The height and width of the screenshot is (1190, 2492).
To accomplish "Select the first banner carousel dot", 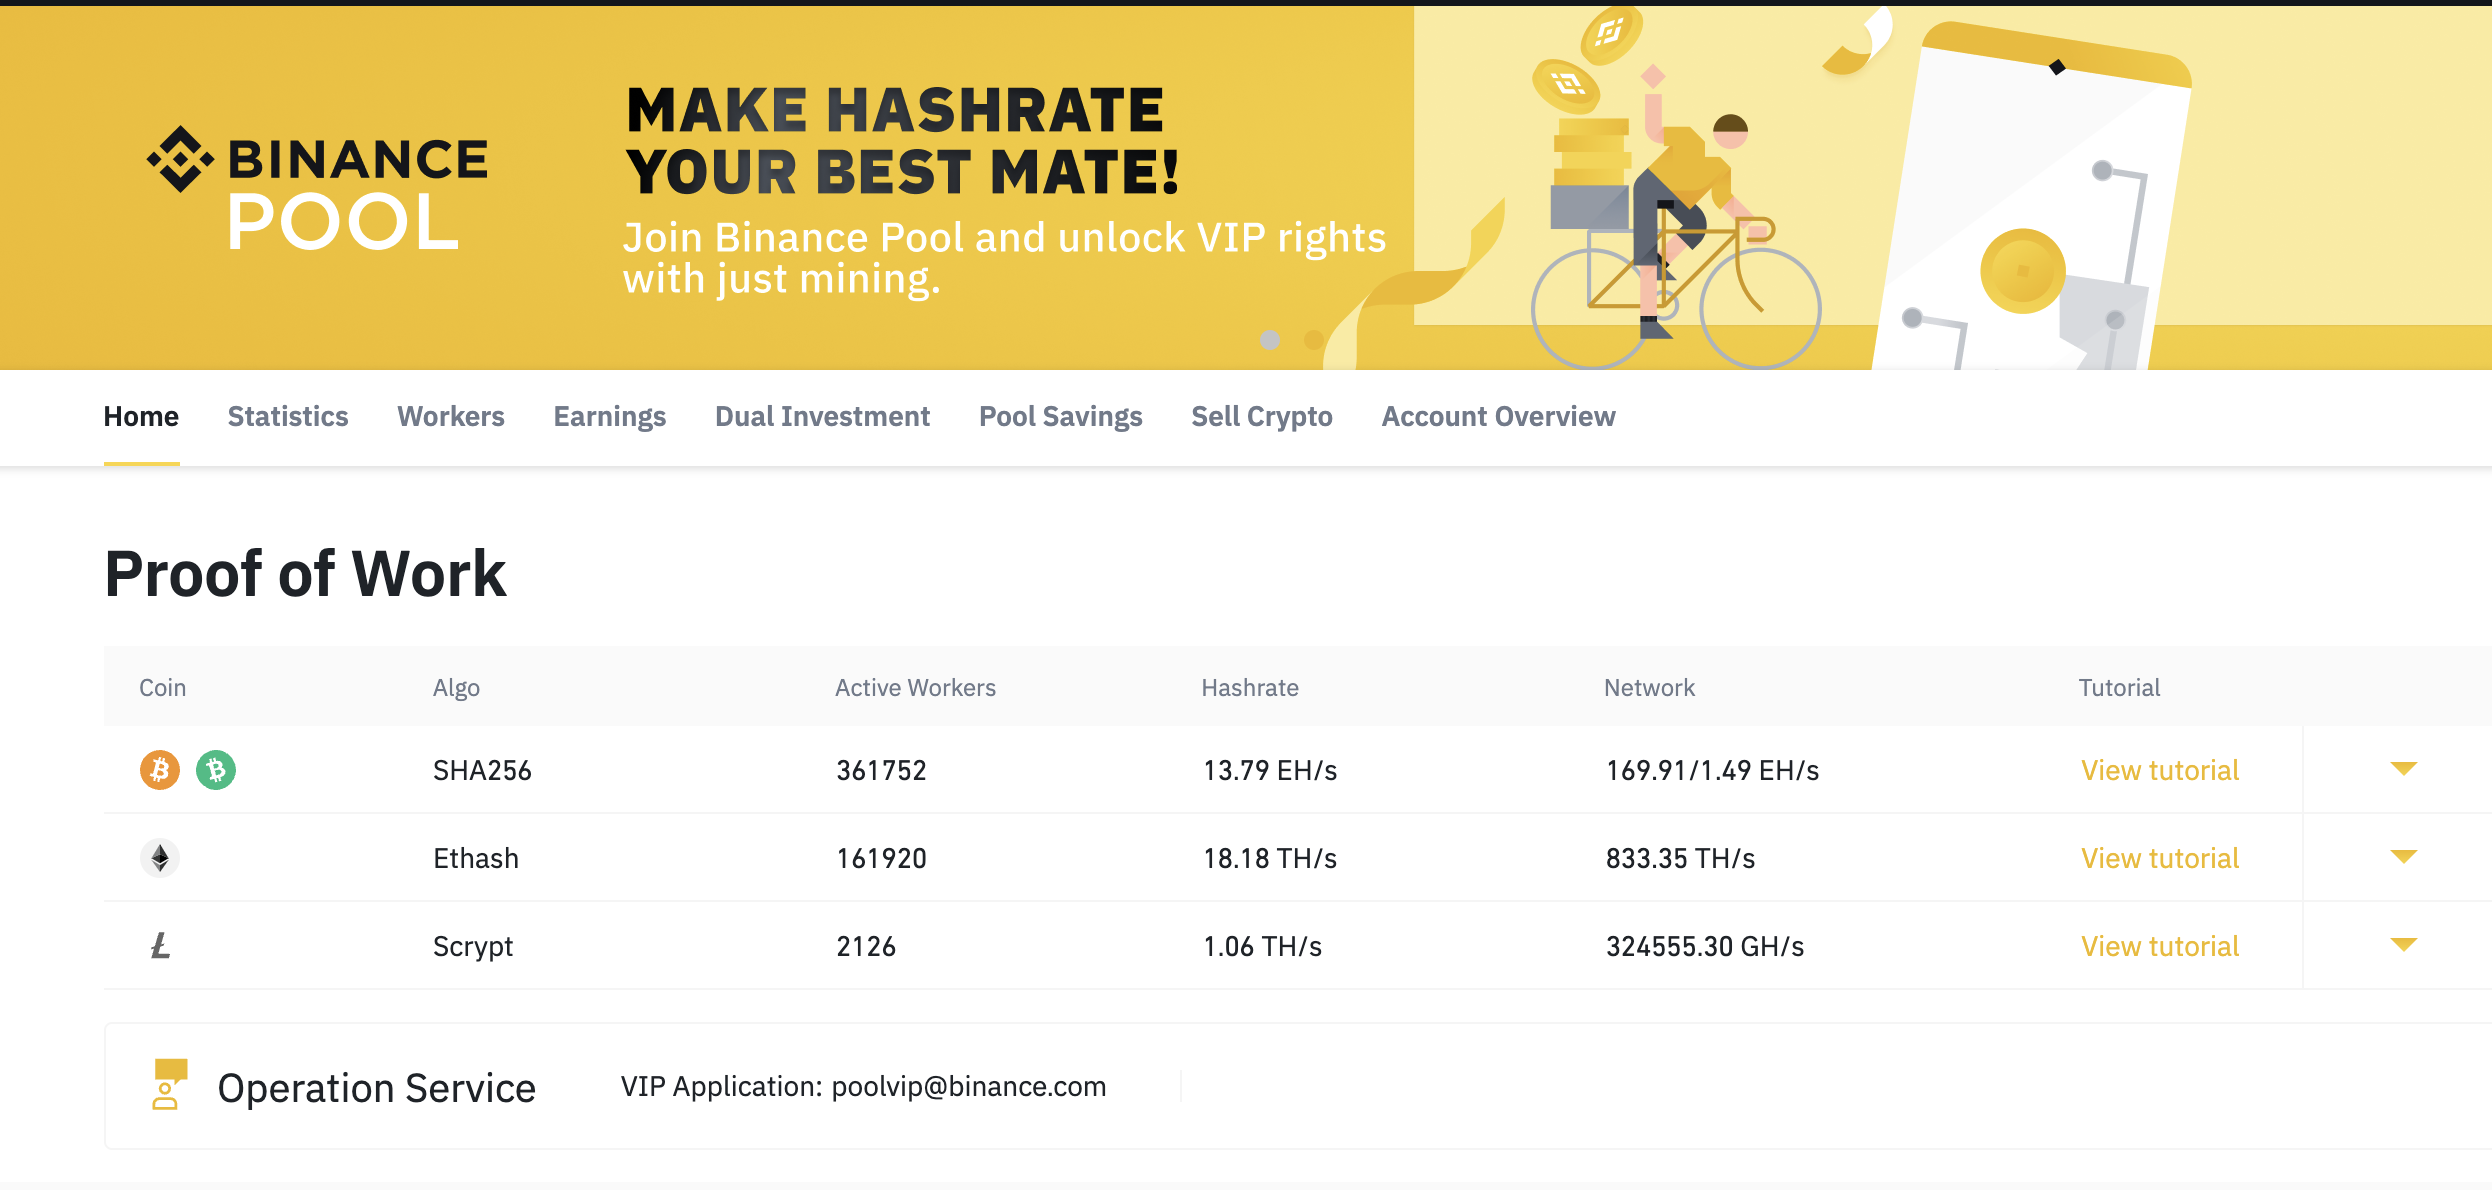I will pos(1270,340).
